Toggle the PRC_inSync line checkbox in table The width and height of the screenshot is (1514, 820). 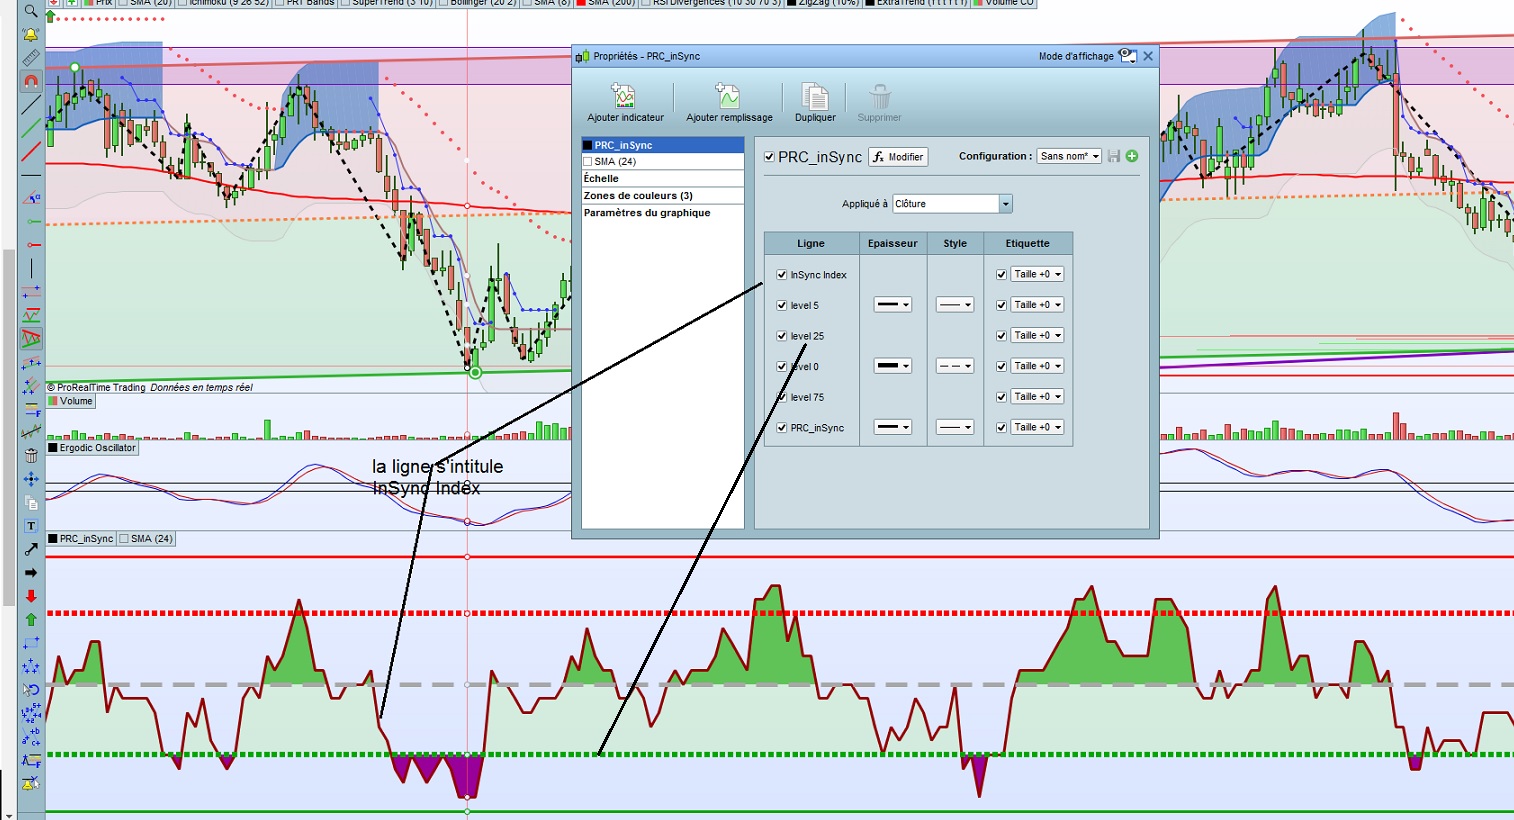pyautogui.click(x=782, y=428)
